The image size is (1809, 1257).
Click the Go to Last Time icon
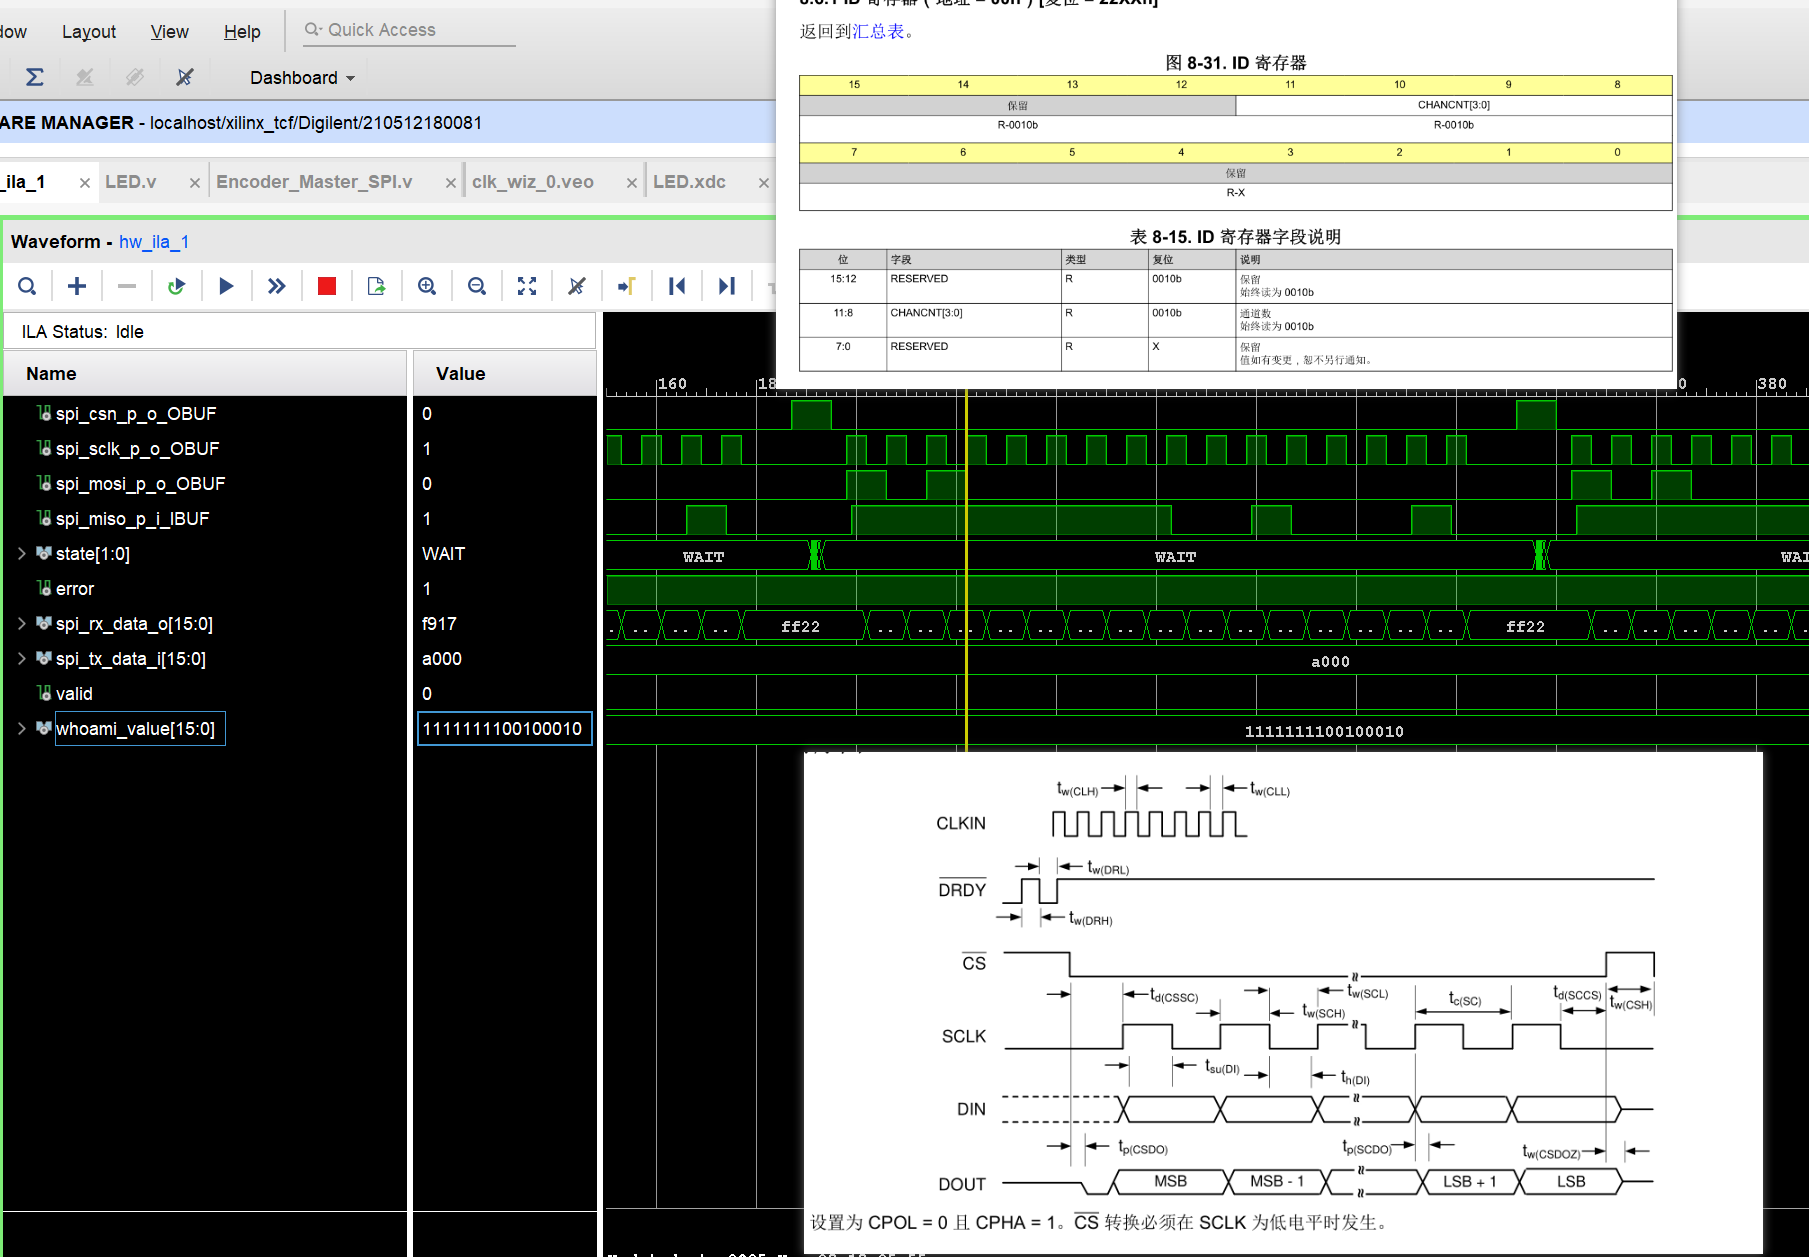point(727,287)
